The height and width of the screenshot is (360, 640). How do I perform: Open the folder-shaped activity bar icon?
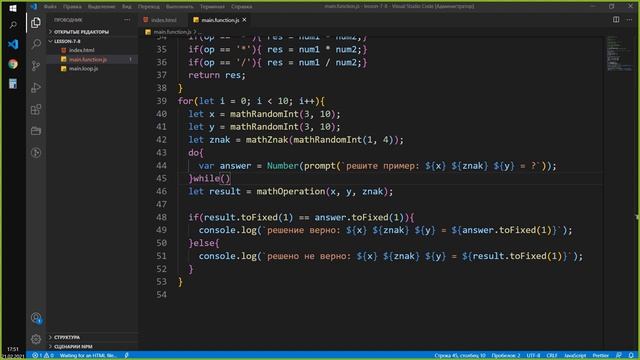coord(36,131)
